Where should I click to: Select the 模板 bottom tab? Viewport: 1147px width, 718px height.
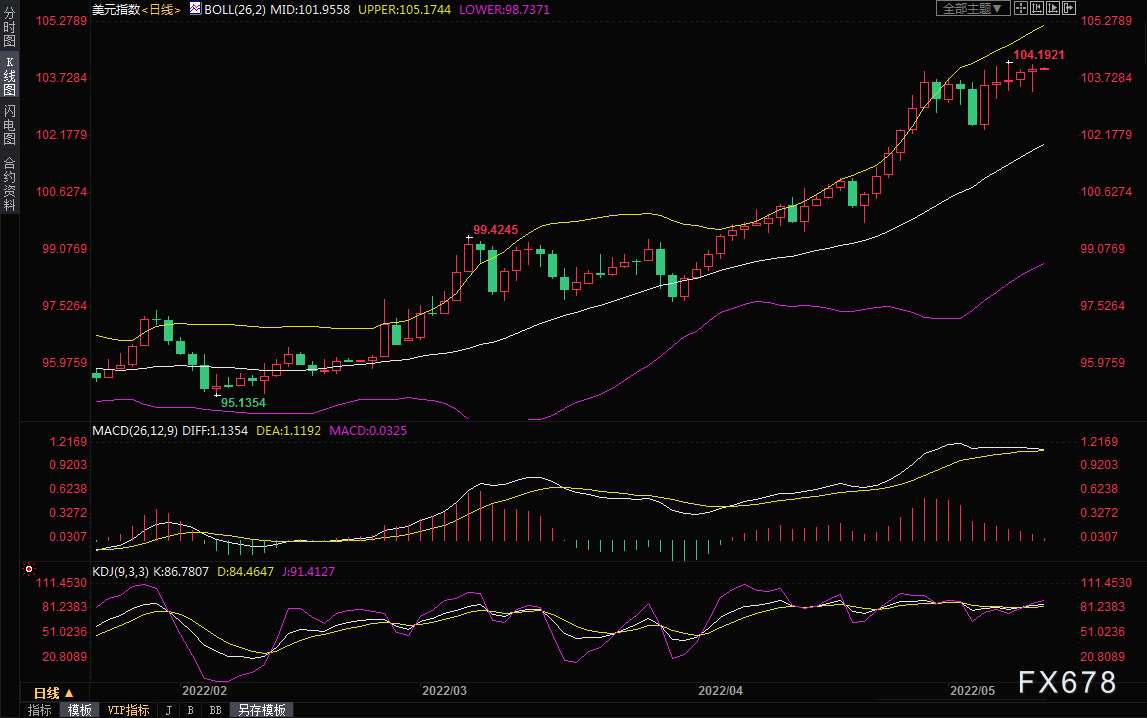pos(80,710)
